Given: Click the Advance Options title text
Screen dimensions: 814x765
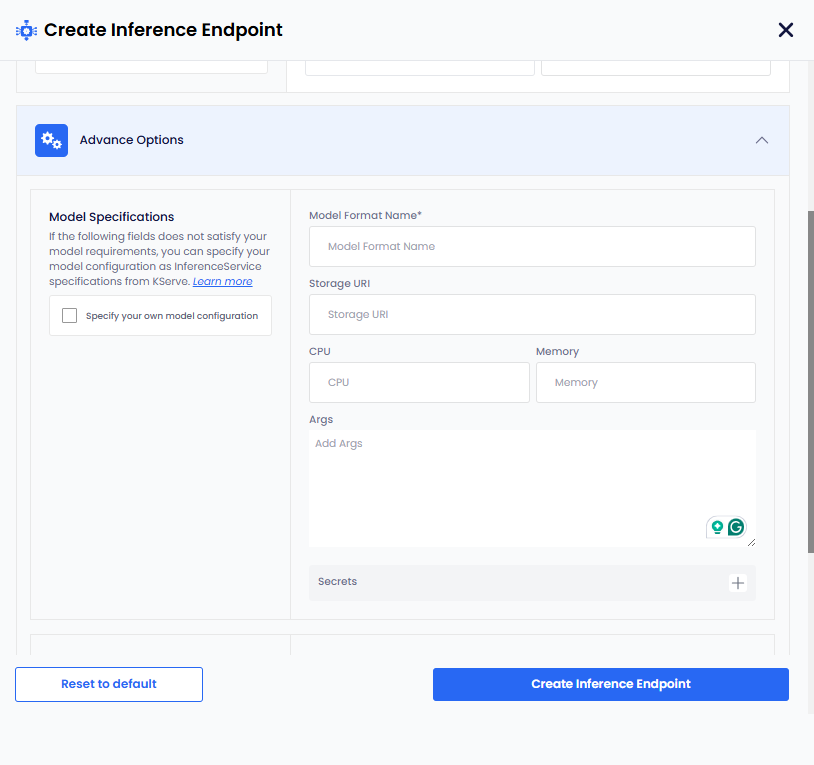Looking at the screenshot, I should tap(131, 140).
